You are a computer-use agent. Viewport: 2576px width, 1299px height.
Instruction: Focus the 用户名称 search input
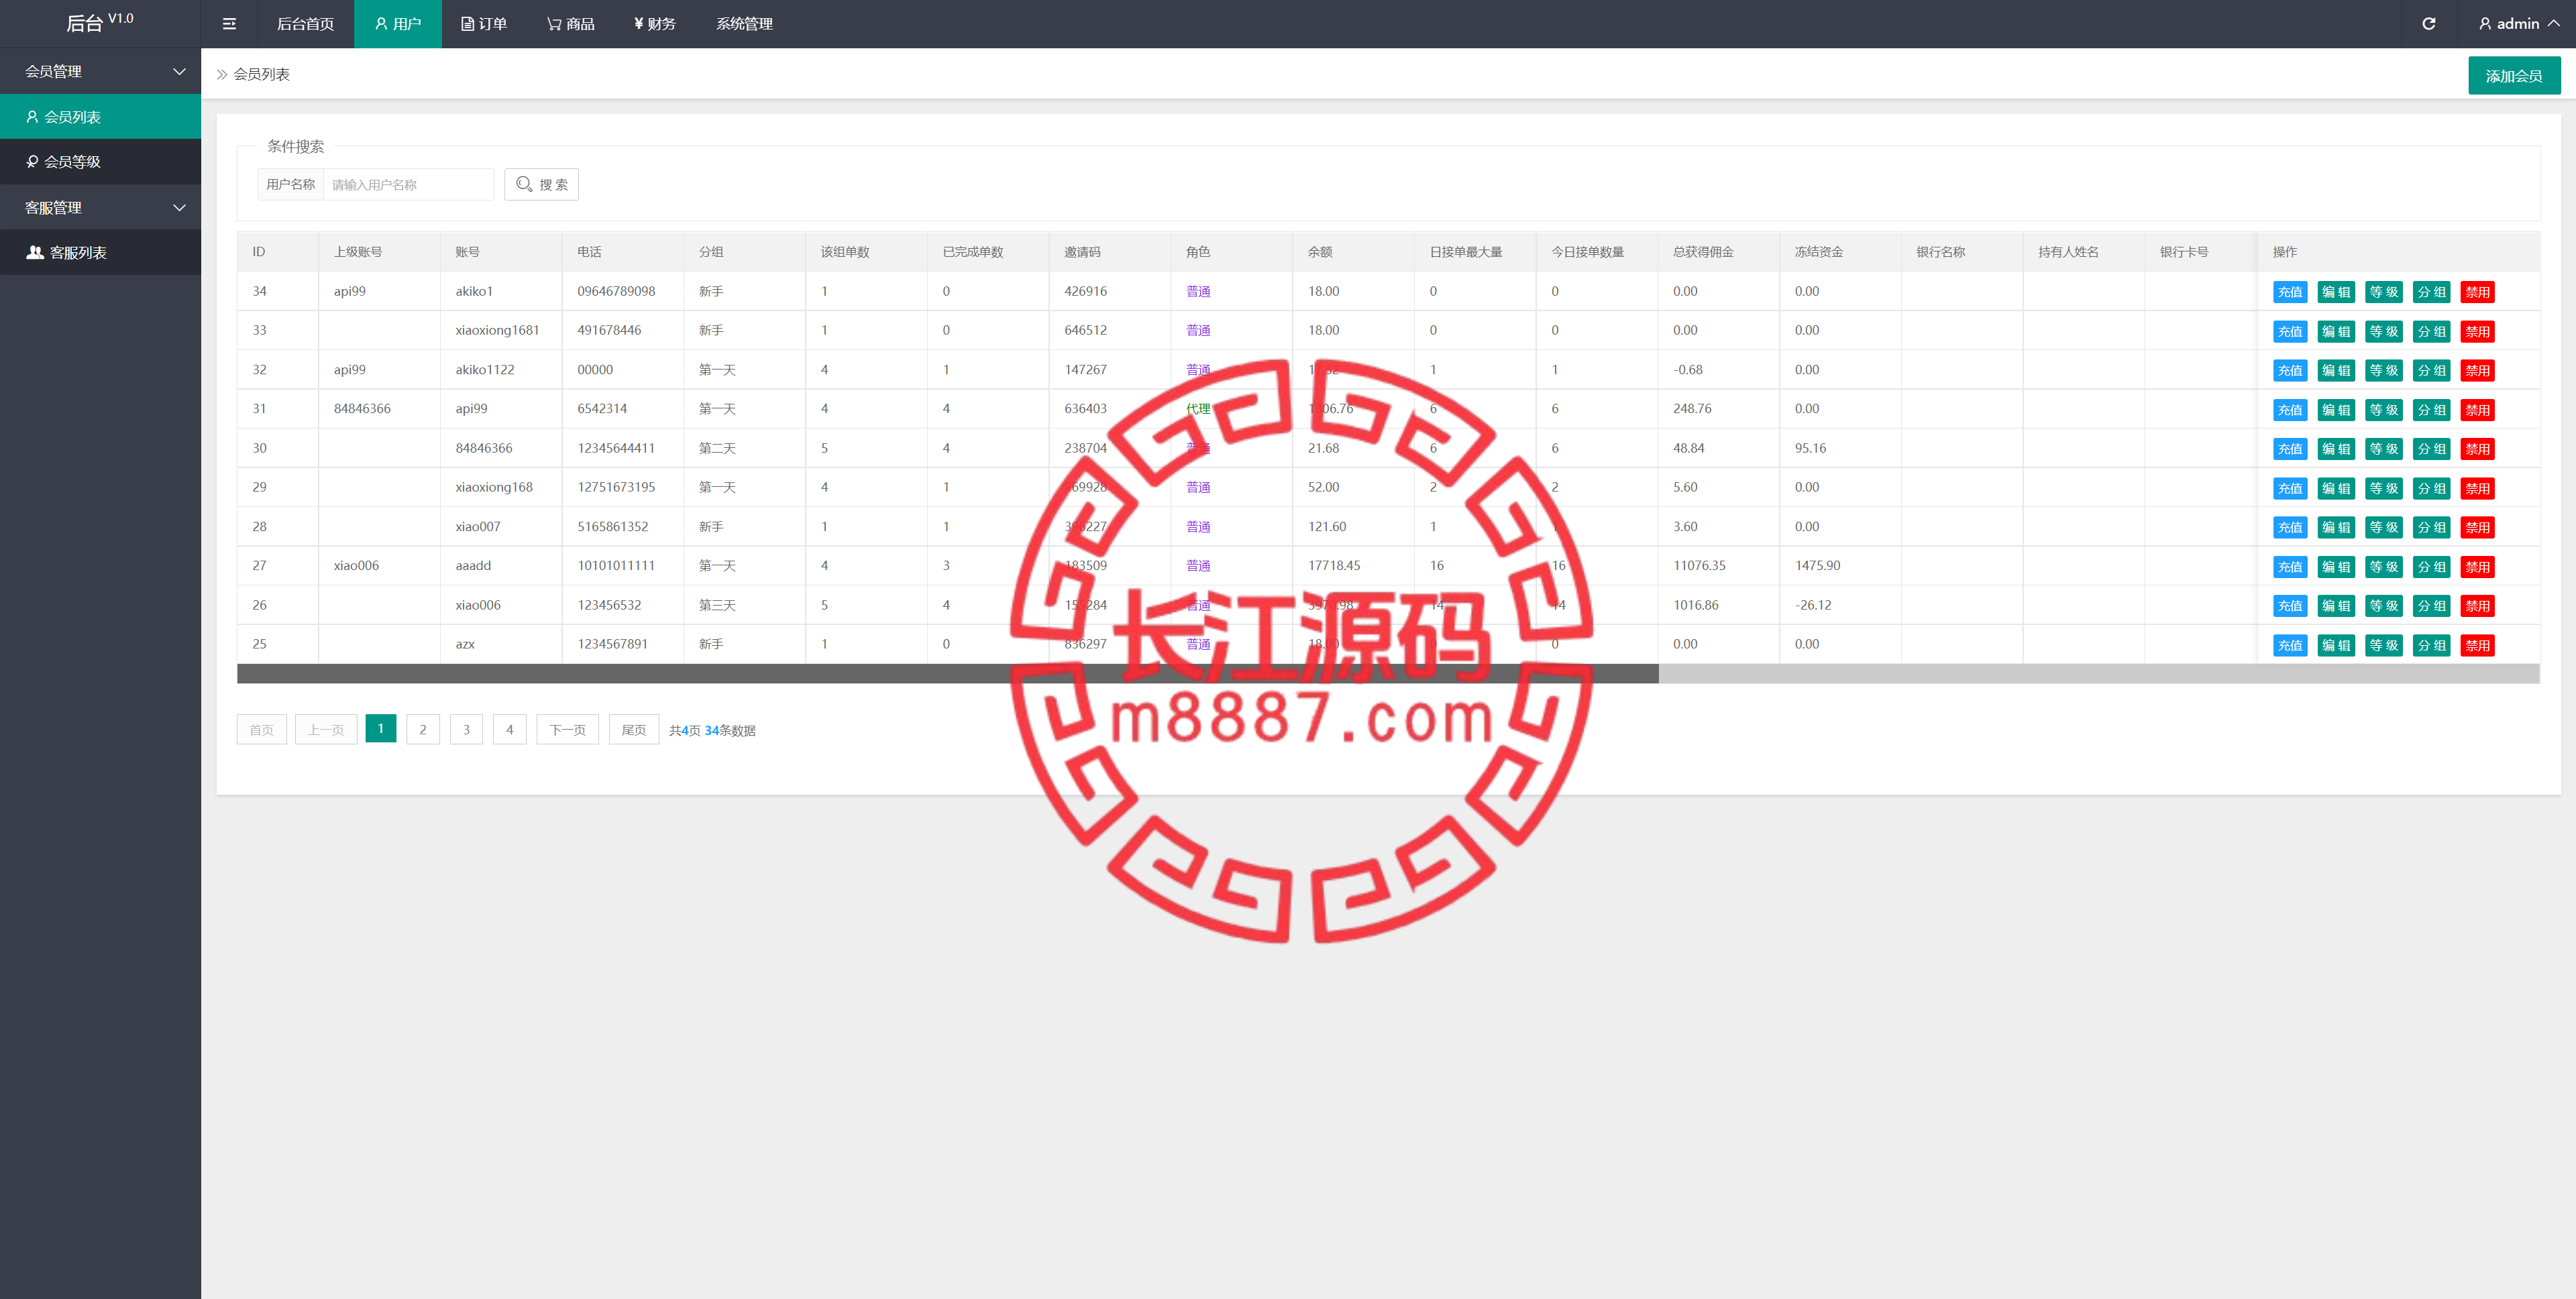408,184
